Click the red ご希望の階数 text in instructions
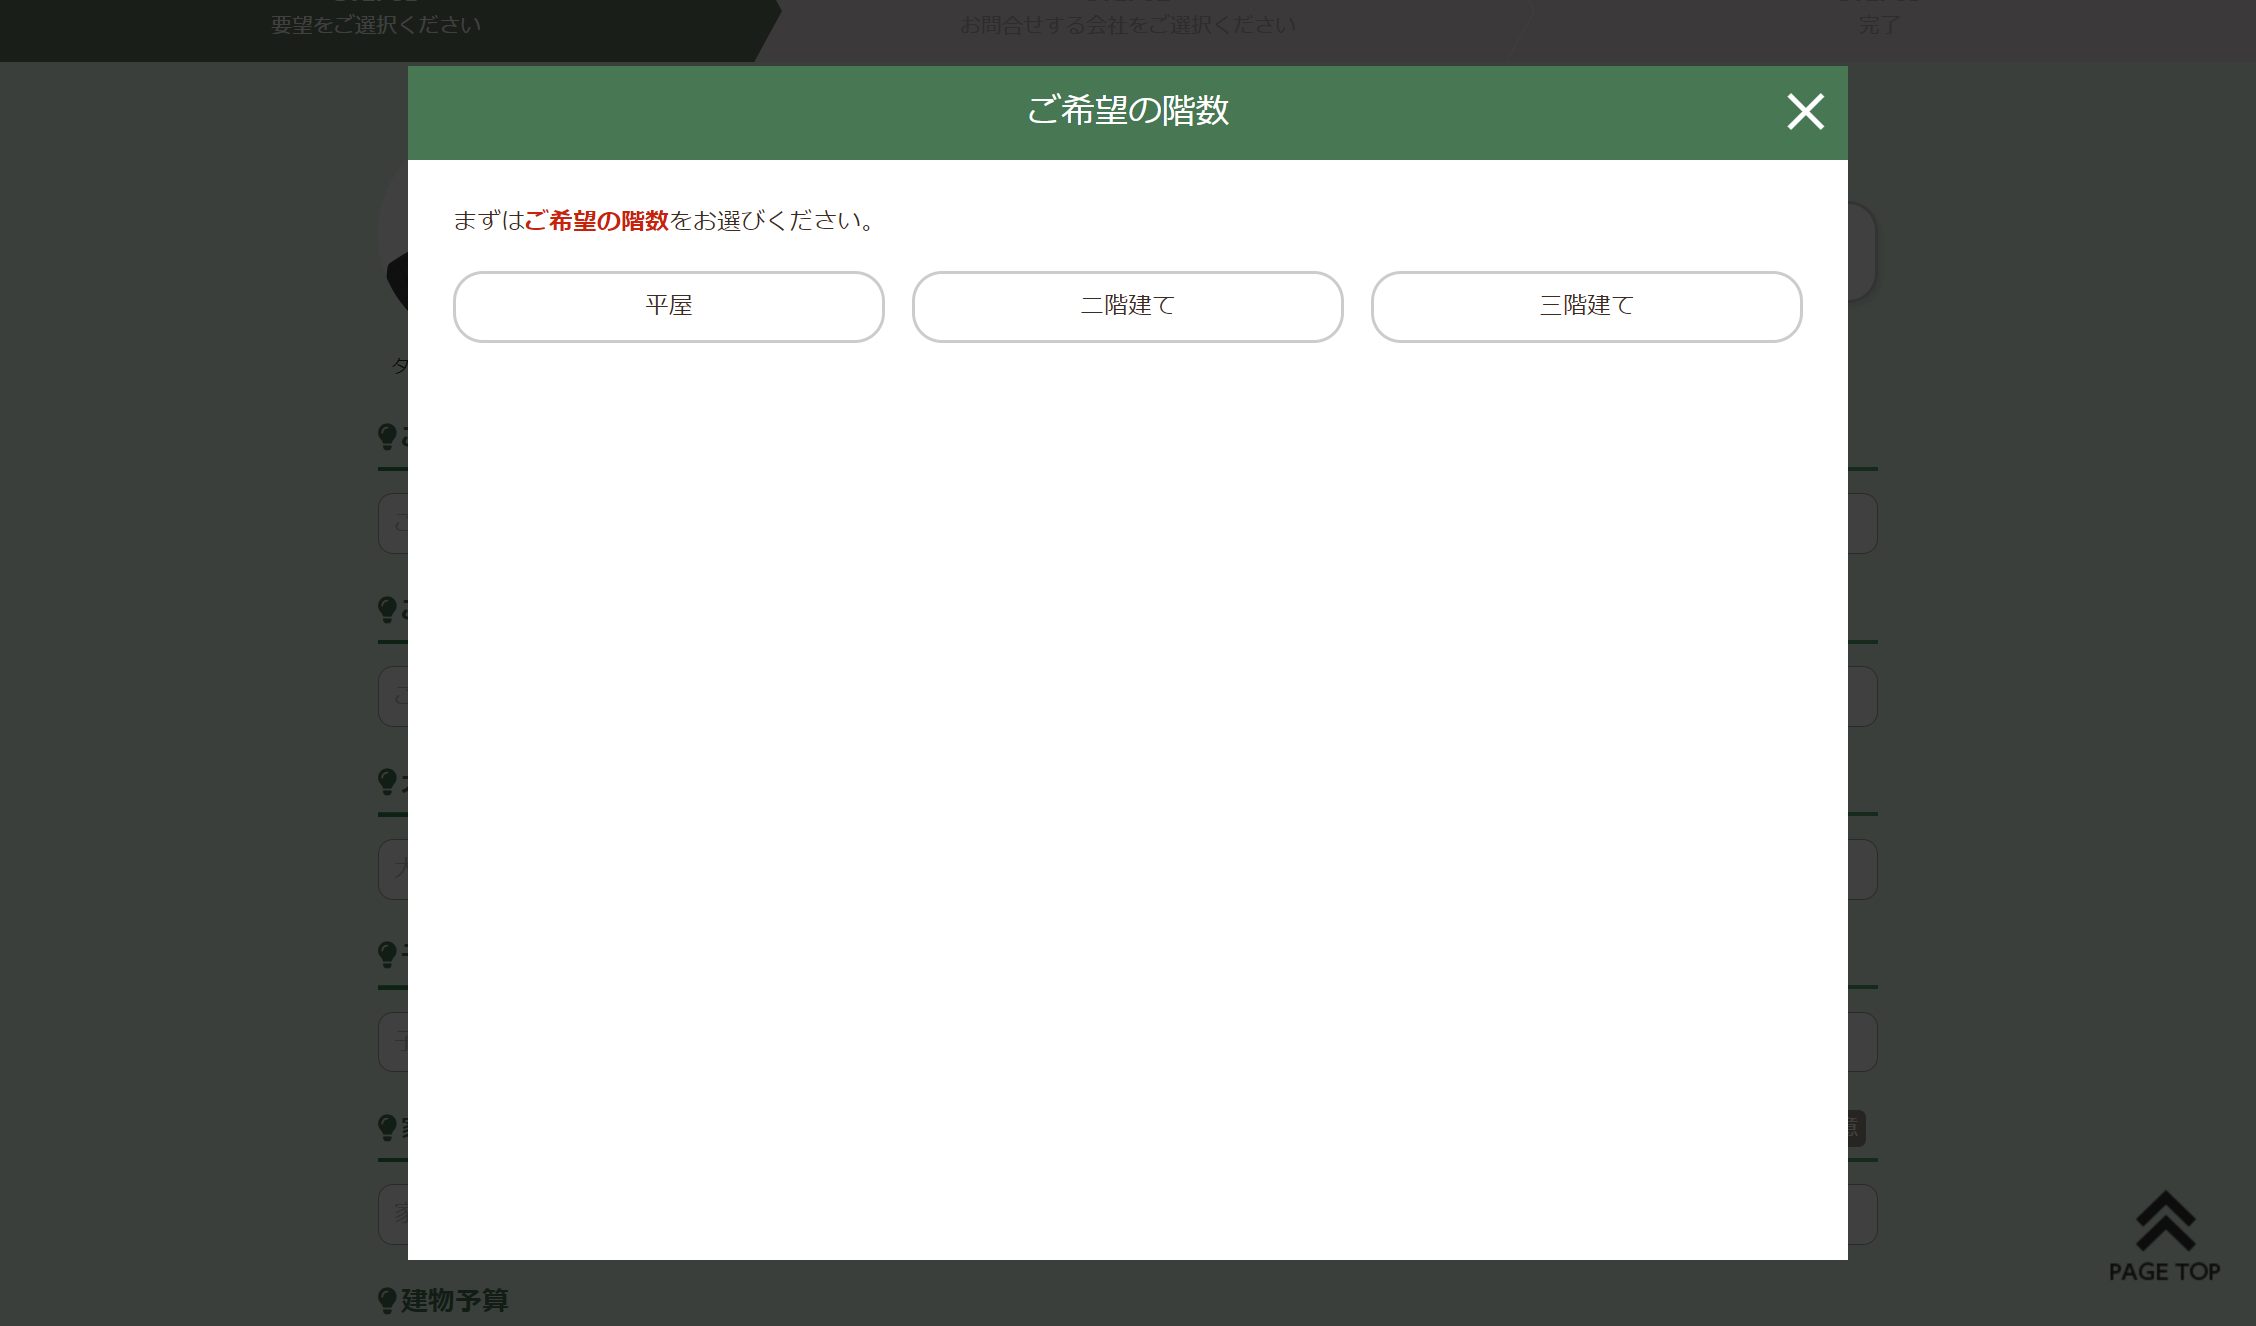 (x=597, y=221)
